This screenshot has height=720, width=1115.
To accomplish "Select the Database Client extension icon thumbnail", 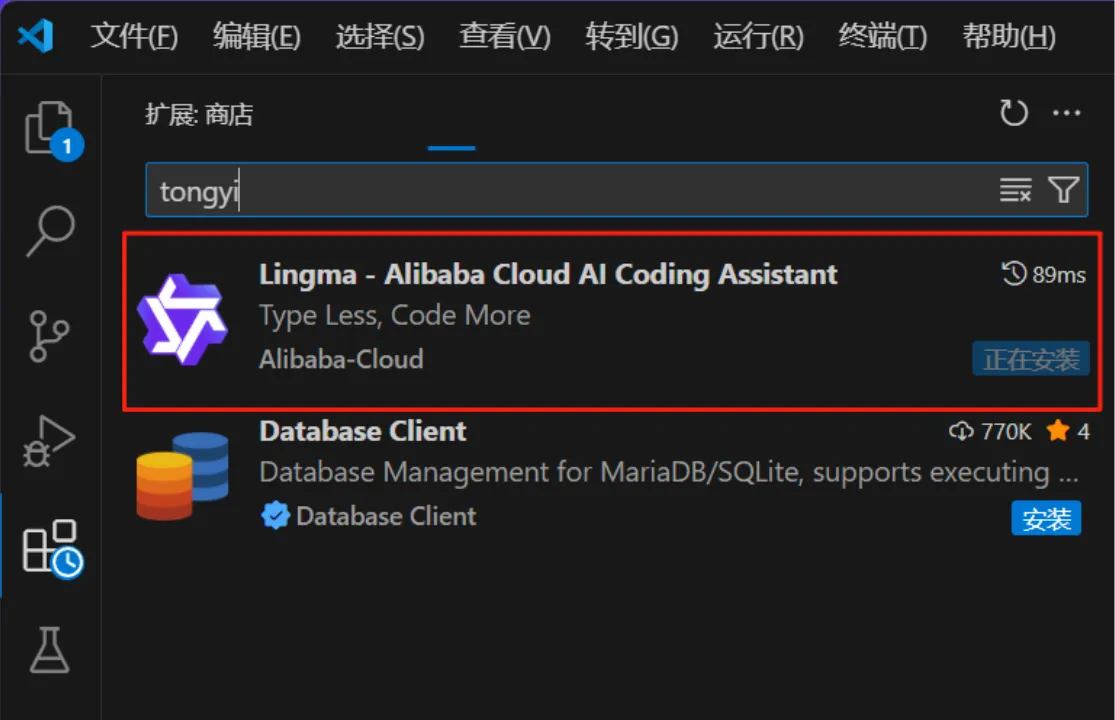I will [183, 475].
